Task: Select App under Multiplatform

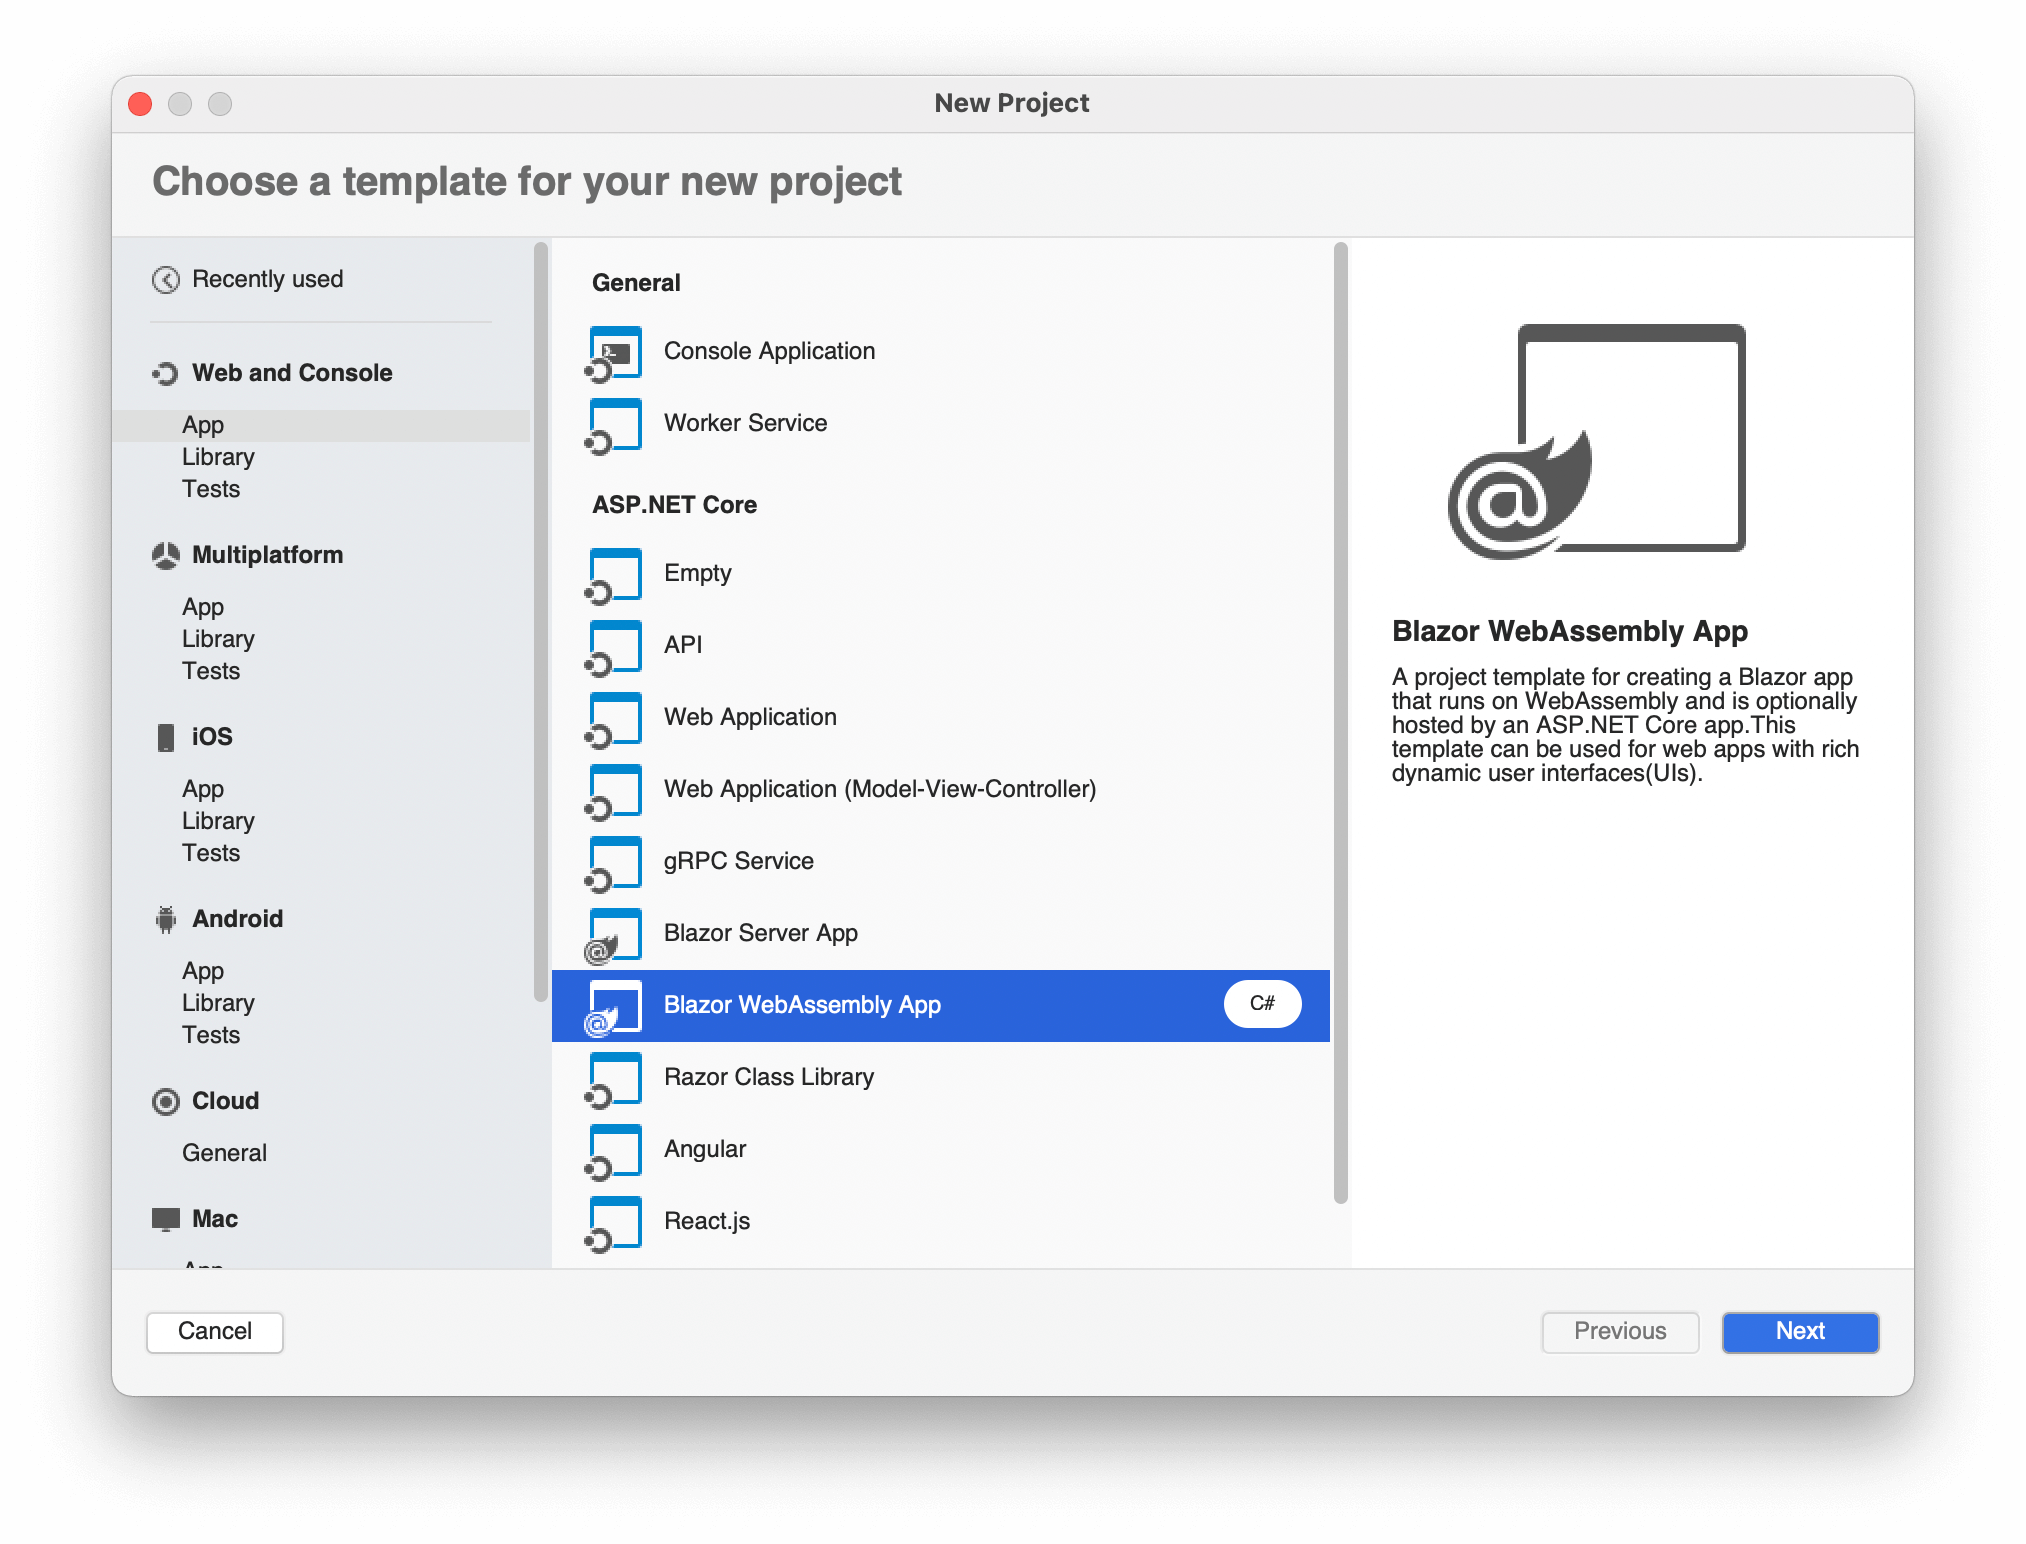Action: coord(203,607)
